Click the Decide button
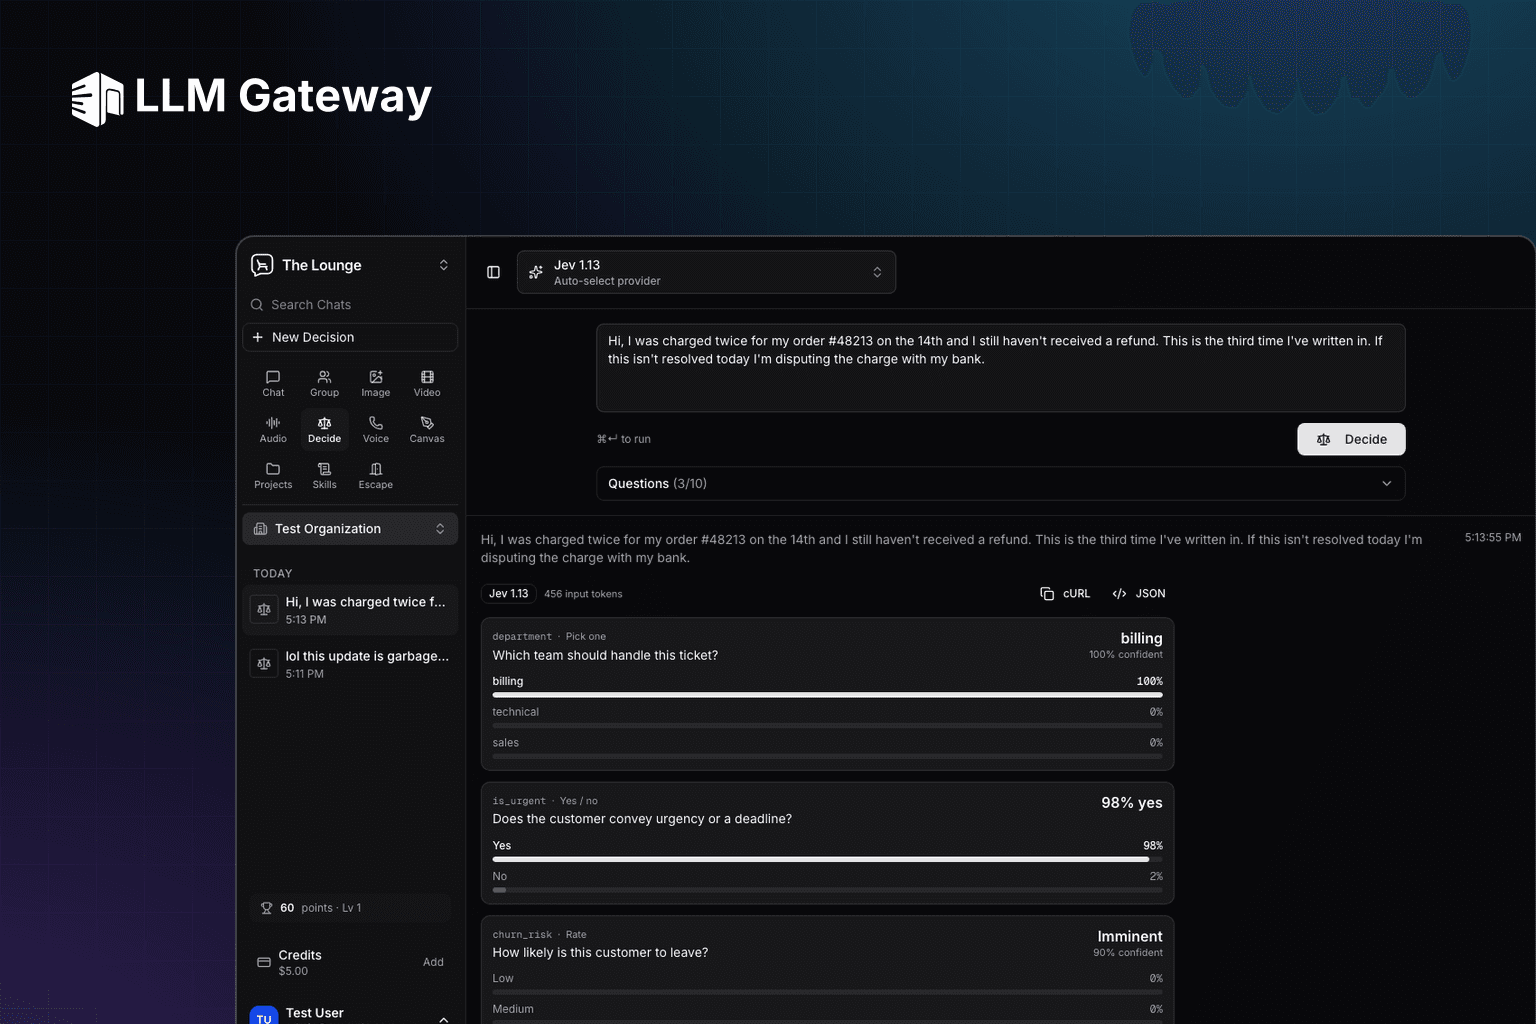 (1351, 439)
